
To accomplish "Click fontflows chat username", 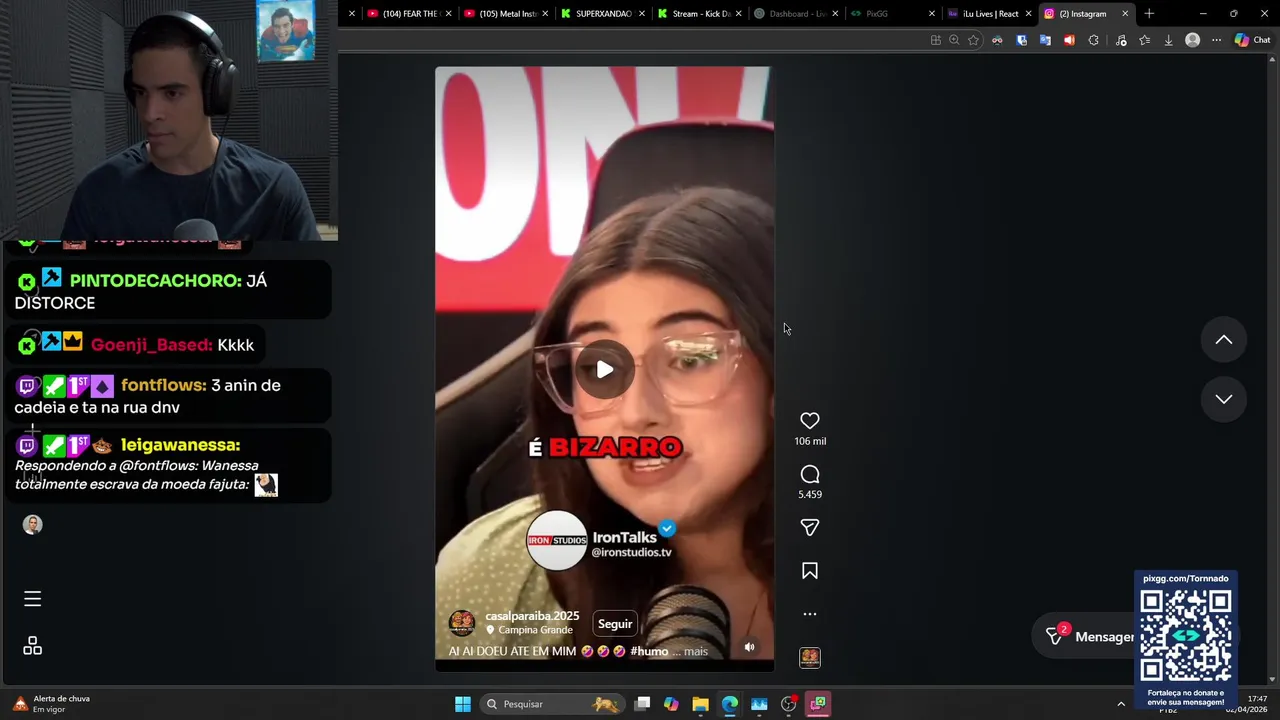I will (163, 385).
